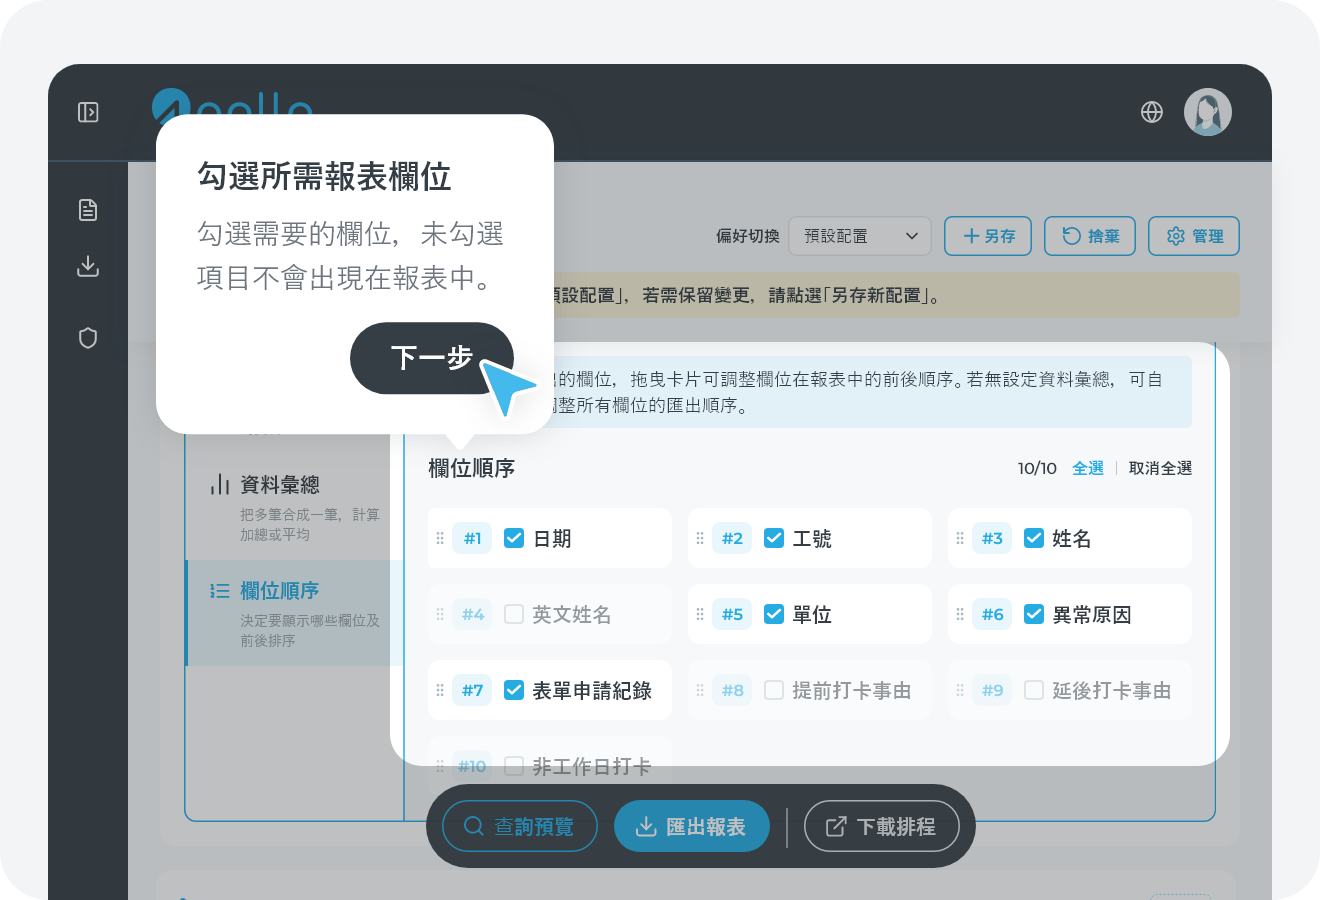Check the 延後打卡事由 field checkbox
The width and height of the screenshot is (1320, 900).
(1034, 690)
